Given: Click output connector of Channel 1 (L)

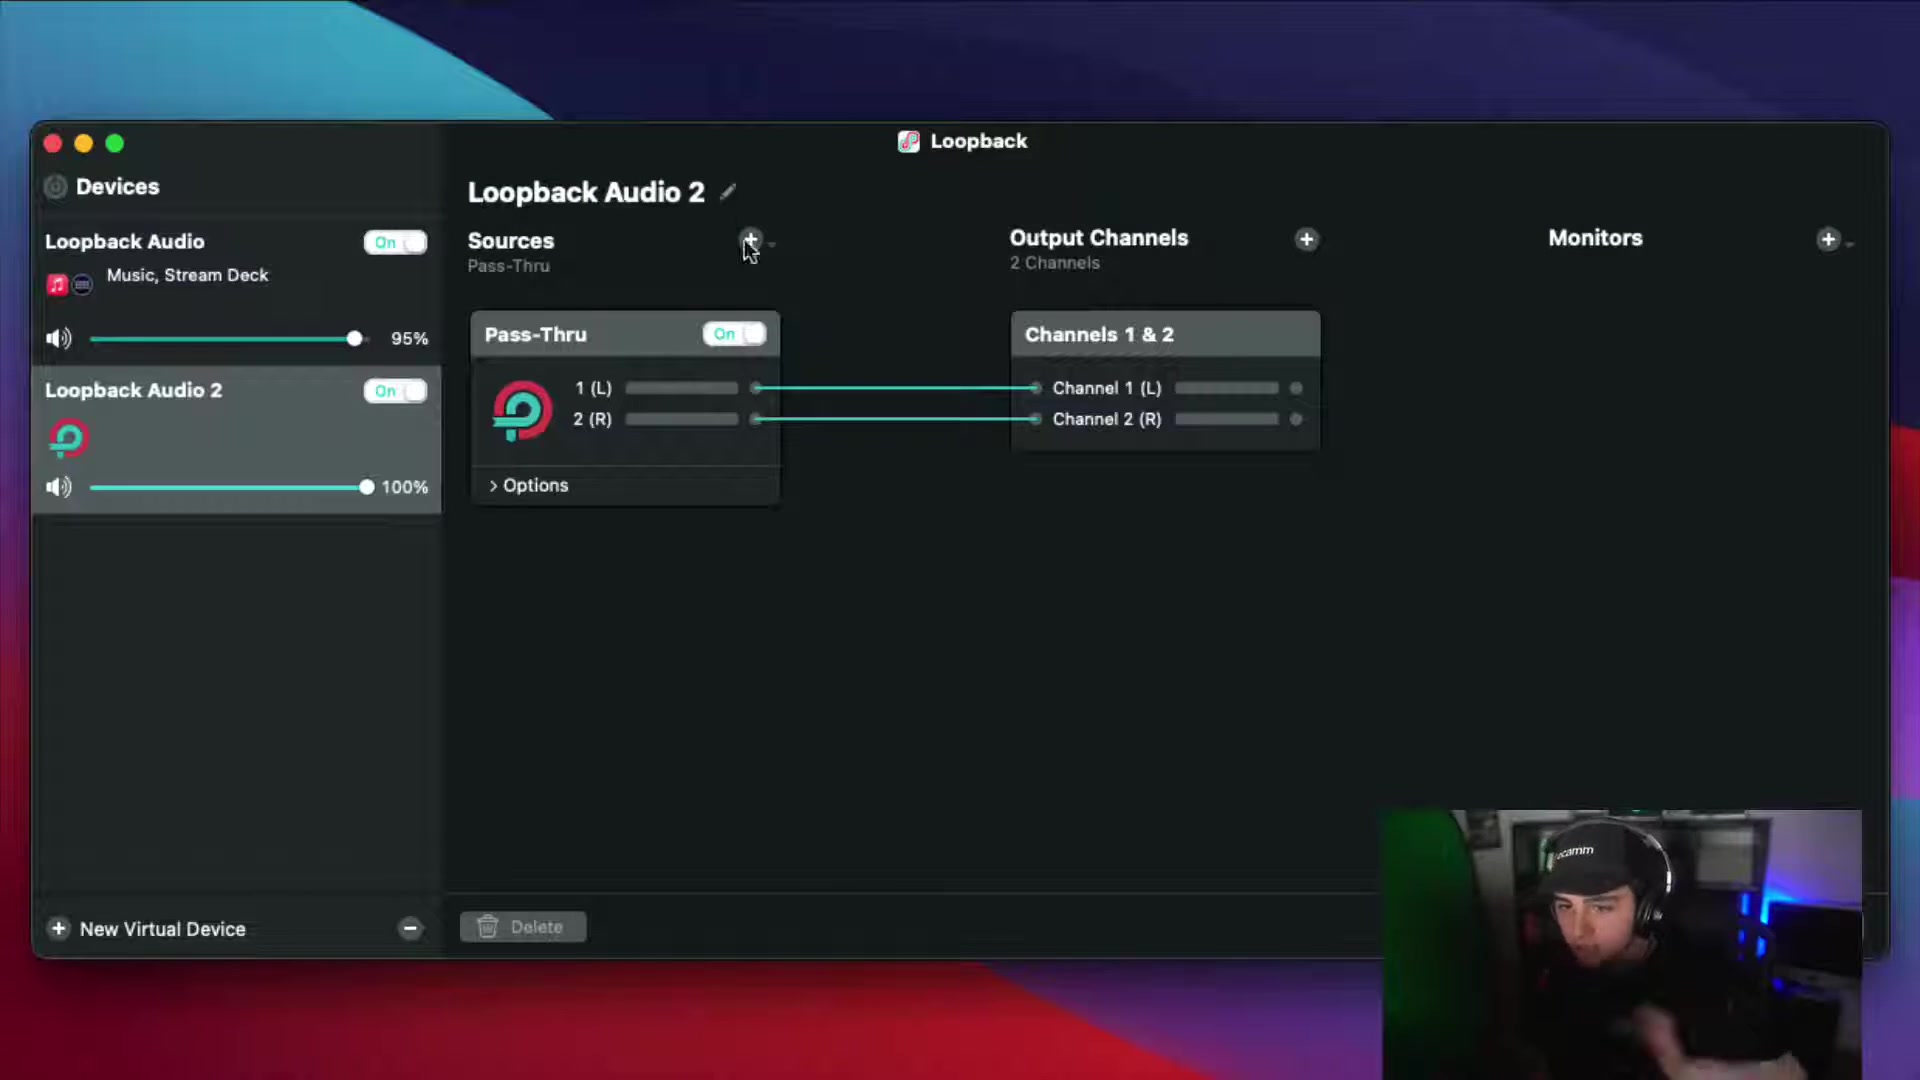Looking at the screenshot, I should point(1296,388).
